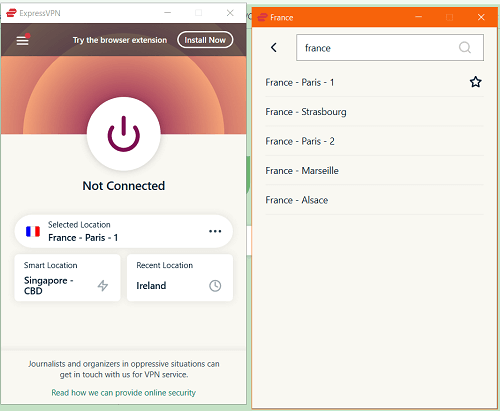The image size is (500, 411).
Task: Connect to Singapore - CBD smart location
Action: [67, 278]
